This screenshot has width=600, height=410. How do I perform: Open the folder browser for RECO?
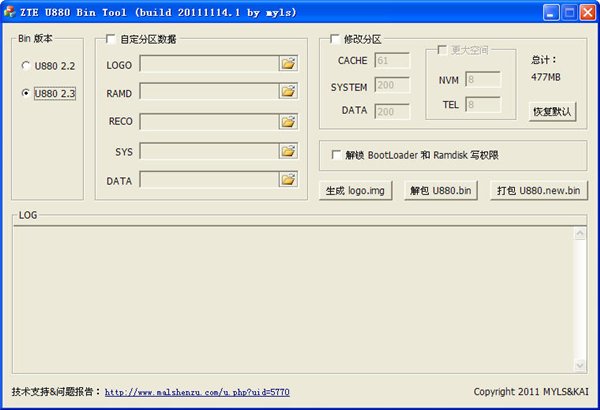[288, 121]
